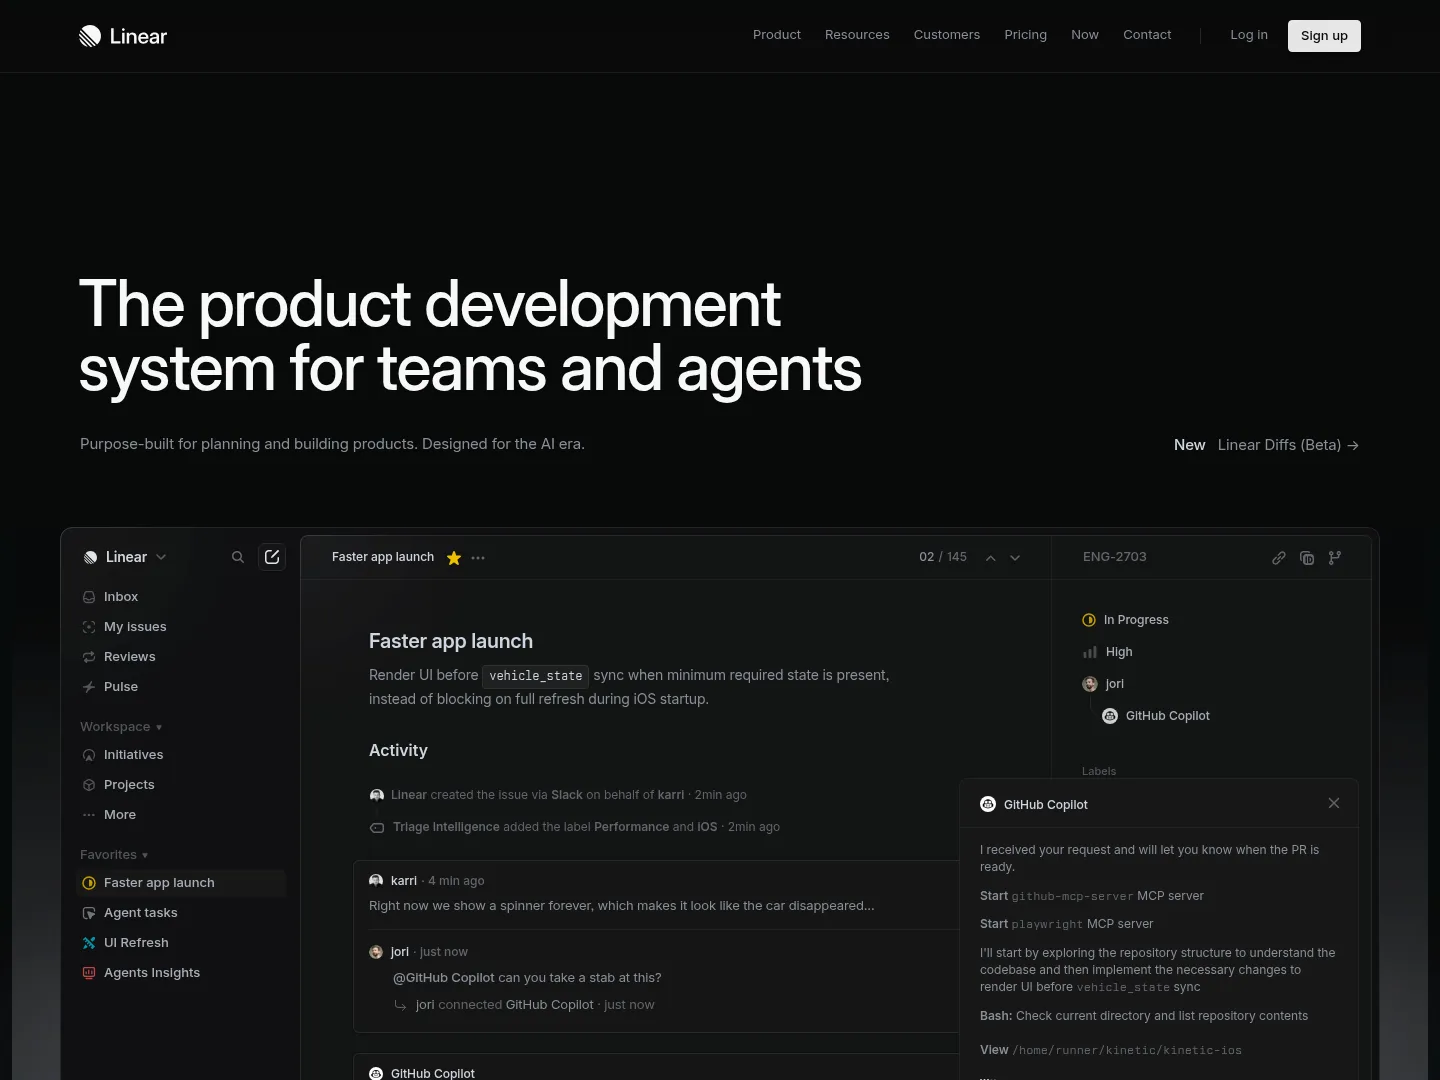The width and height of the screenshot is (1440, 1080).
Task: Open the Product menu
Action: (x=777, y=35)
